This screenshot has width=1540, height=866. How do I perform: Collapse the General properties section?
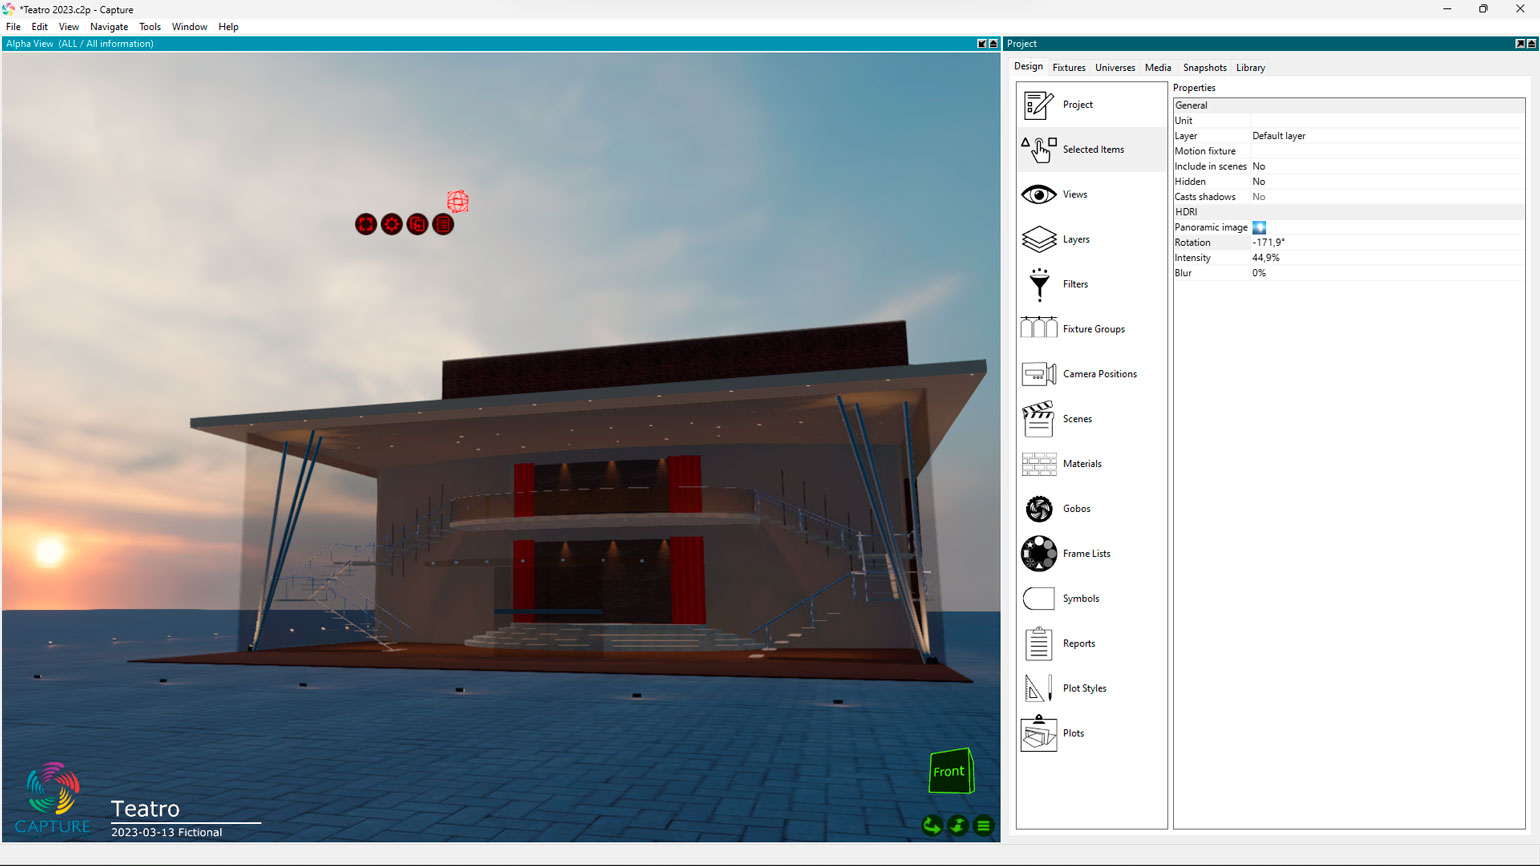point(1191,105)
